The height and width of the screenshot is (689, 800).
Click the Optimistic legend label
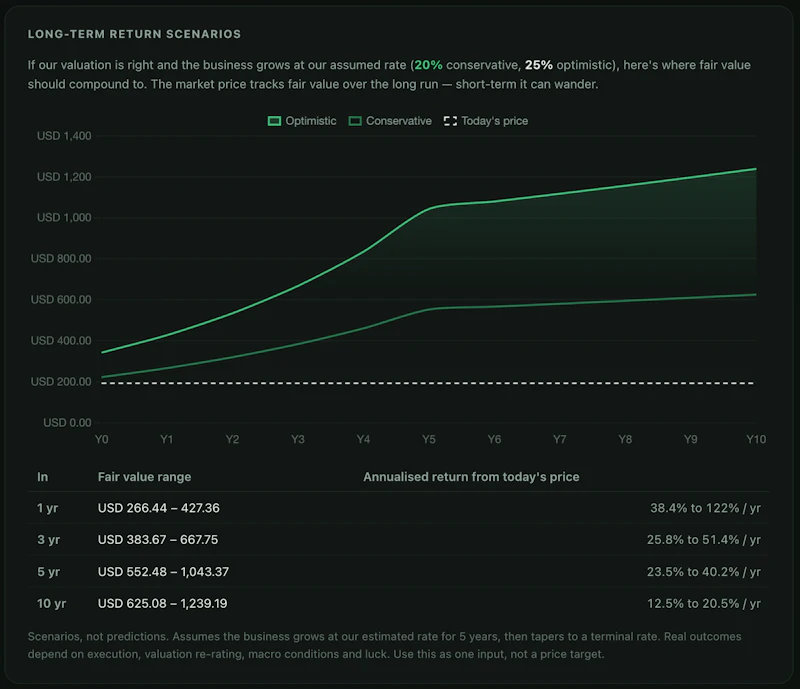click(x=310, y=121)
